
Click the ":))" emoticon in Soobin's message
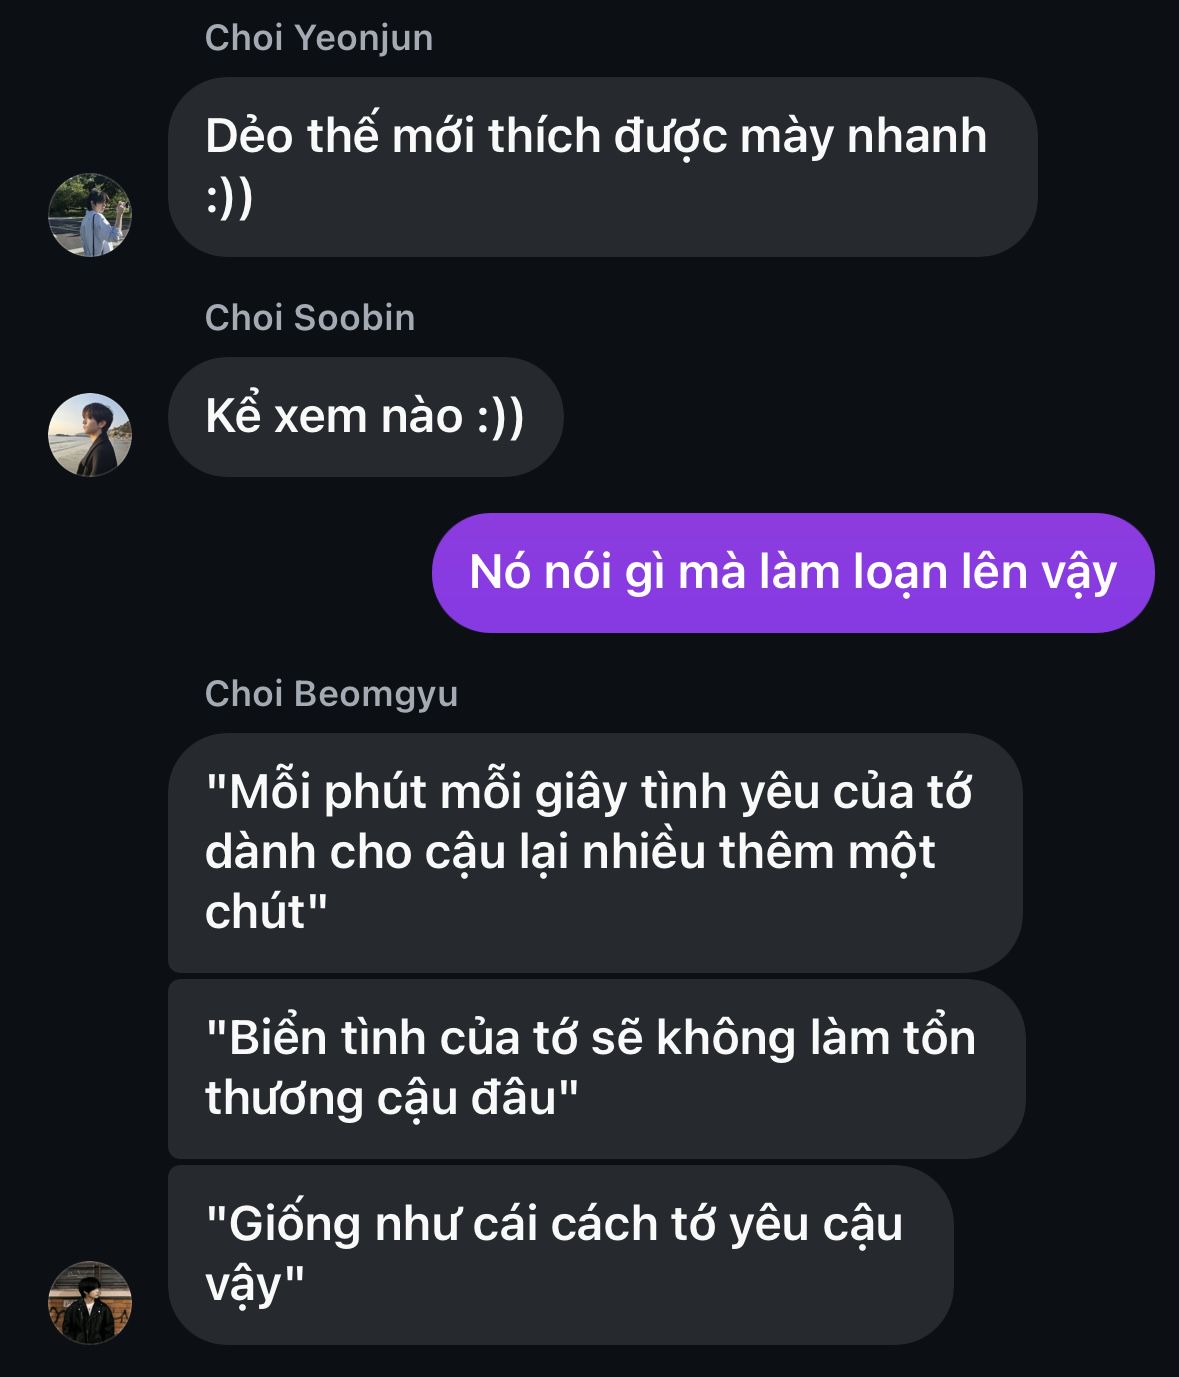point(500,416)
